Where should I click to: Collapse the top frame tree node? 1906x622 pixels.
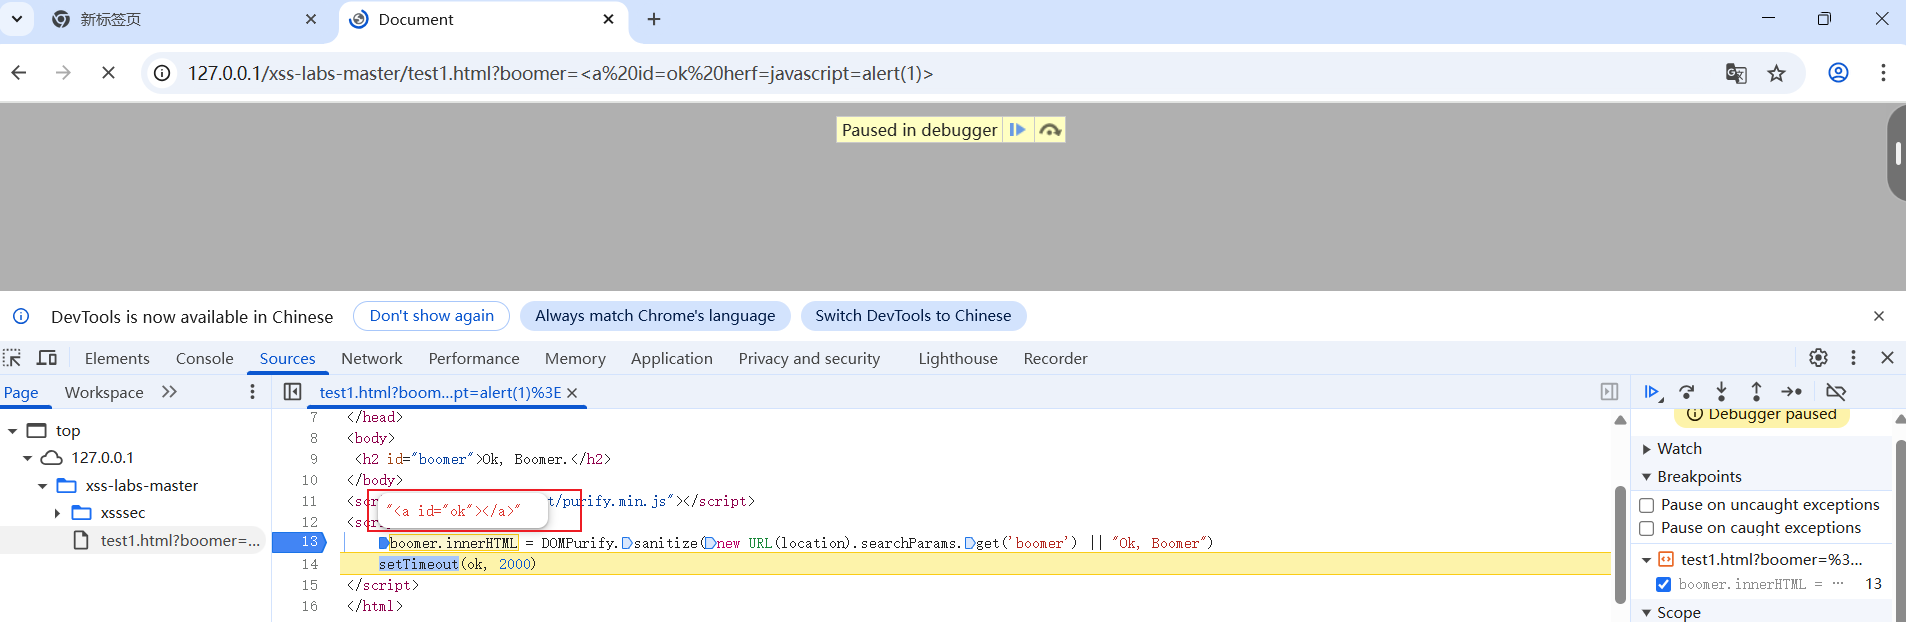click(x=12, y=431)
